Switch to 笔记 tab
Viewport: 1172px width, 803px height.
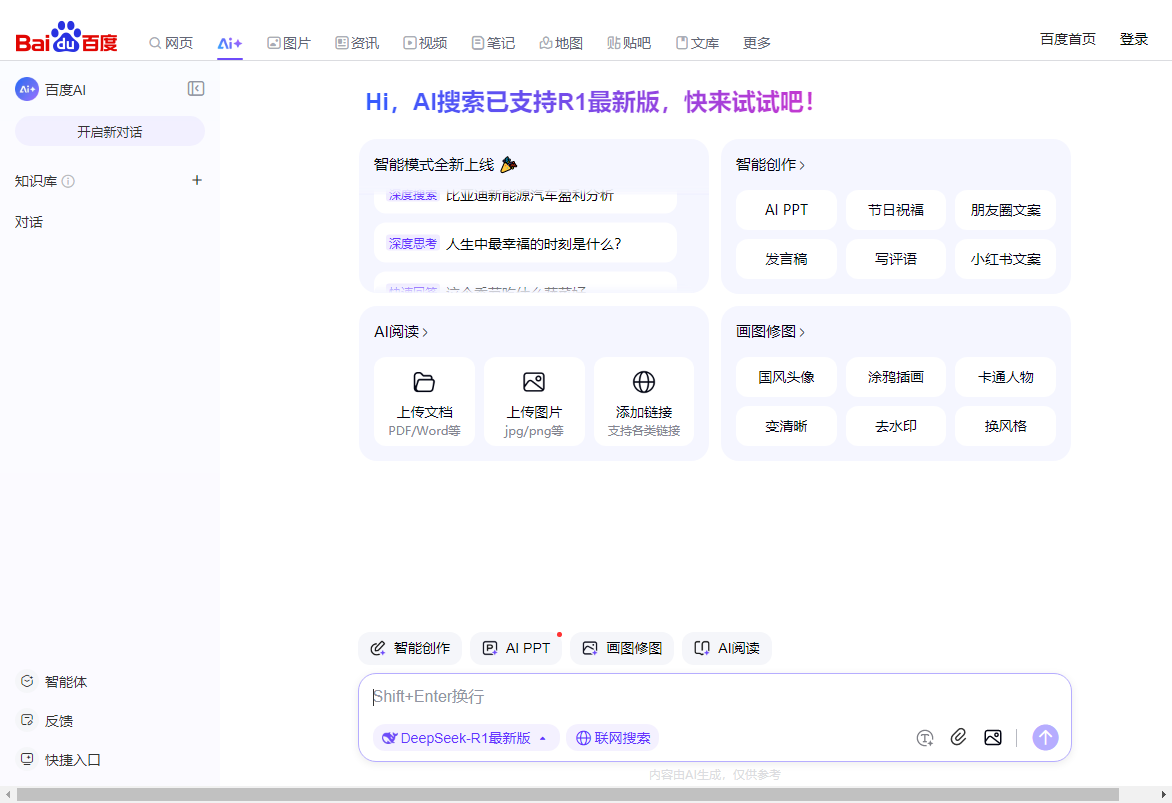(x=493, y=43)
